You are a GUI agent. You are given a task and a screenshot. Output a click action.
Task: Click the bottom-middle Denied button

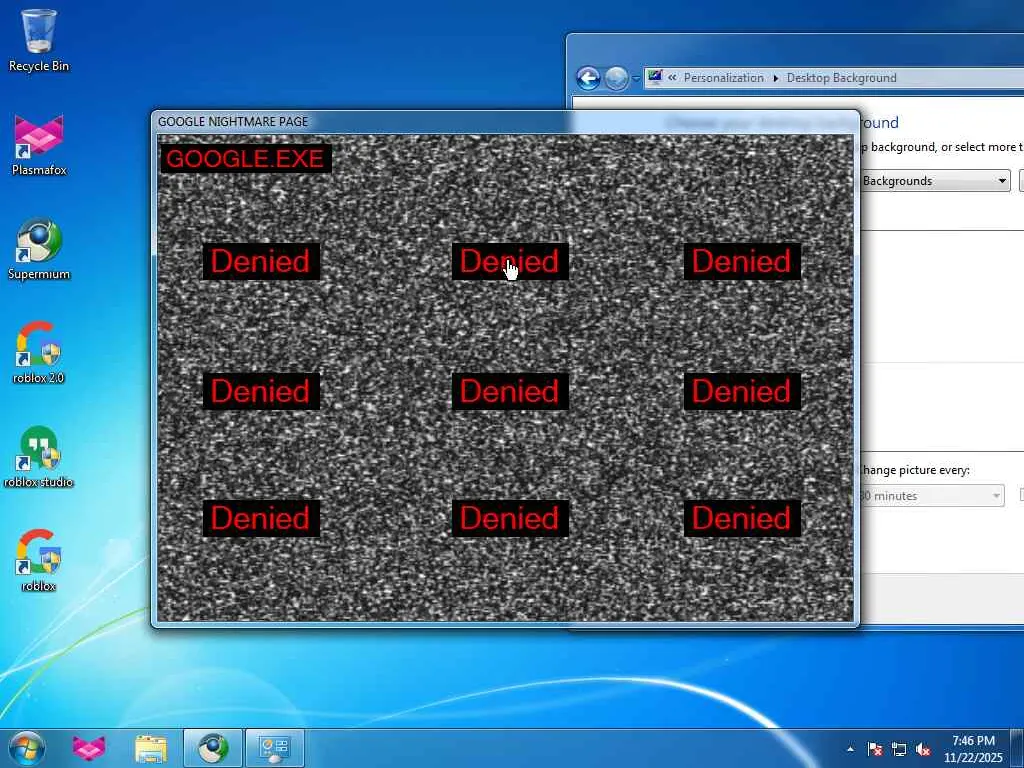[510, 518]
